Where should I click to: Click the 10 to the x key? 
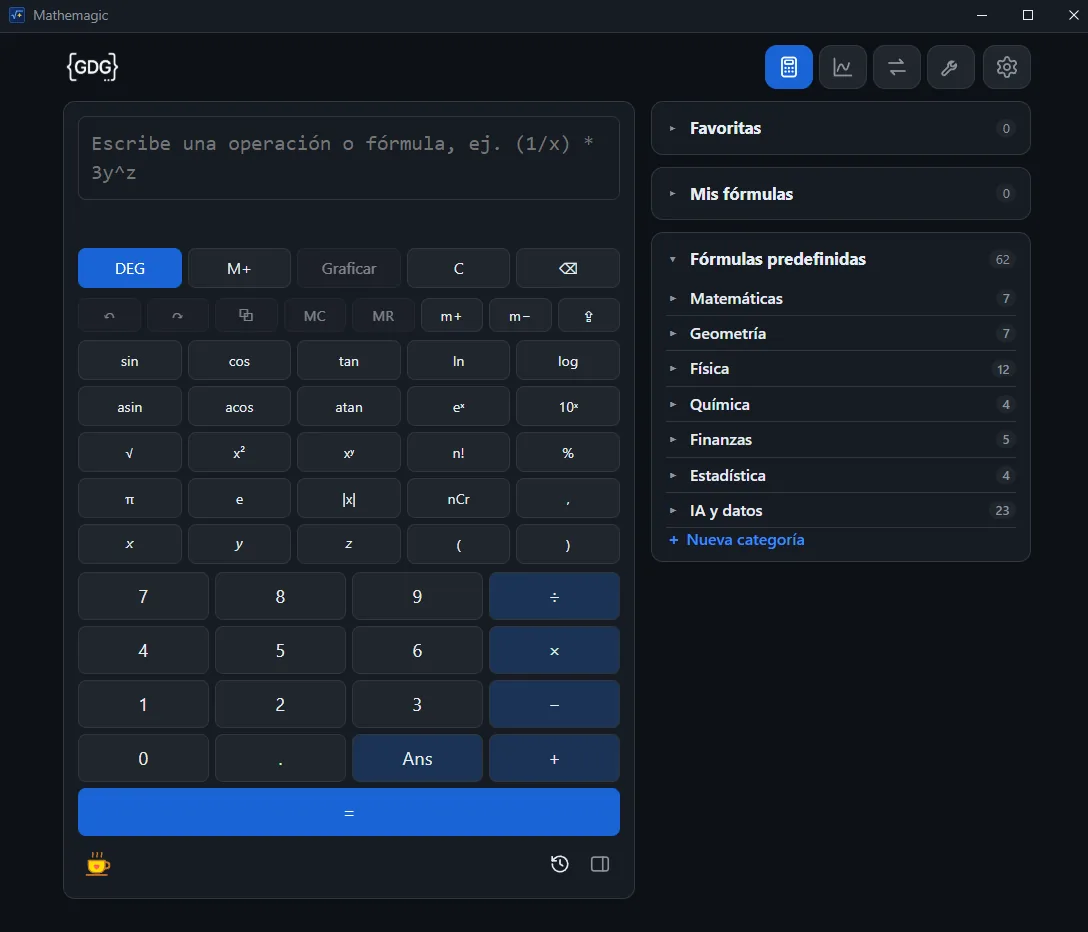(x=568, y=407)
